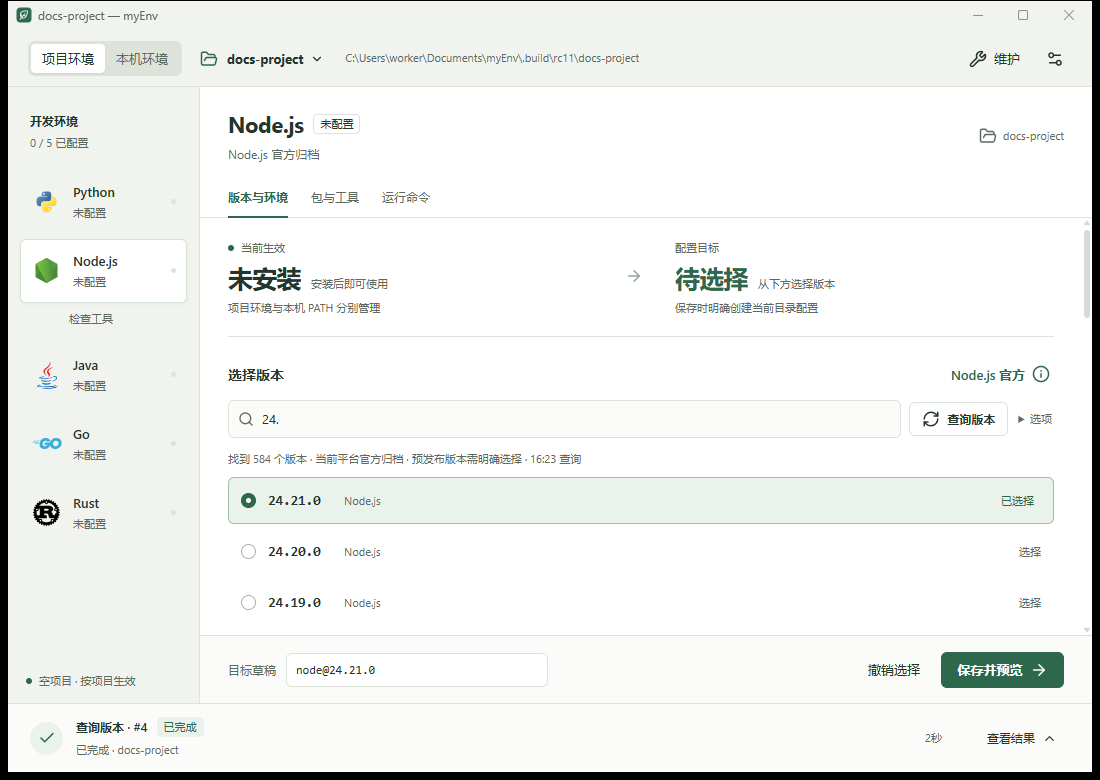Select Python in the sidebar

coord(104,202)
